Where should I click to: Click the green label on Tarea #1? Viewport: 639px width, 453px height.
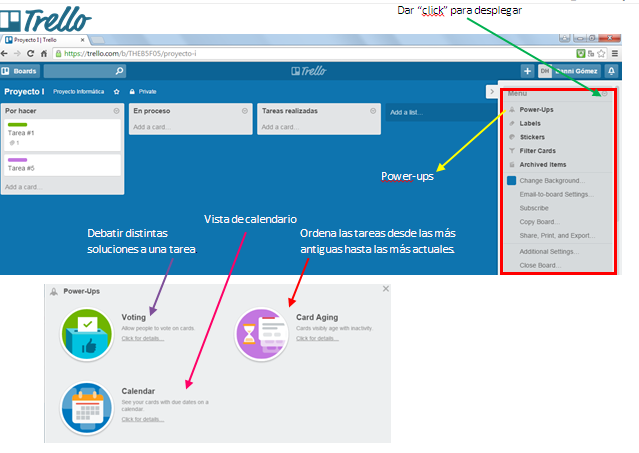pos(18,125)
